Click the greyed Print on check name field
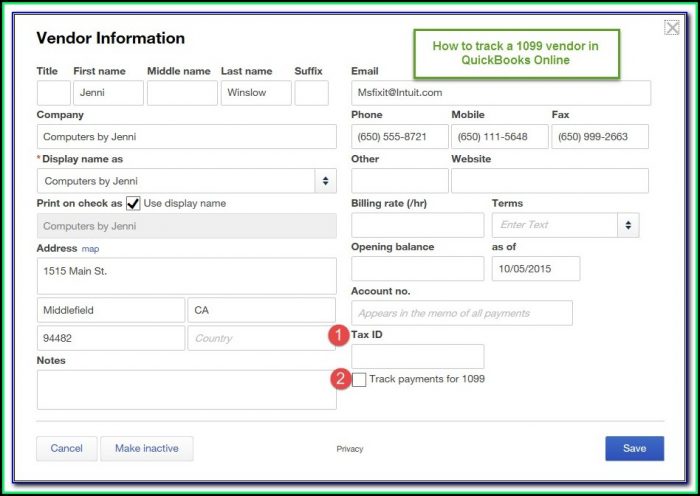The height and width of the screenshot is (496, 700). pos(187,226)
